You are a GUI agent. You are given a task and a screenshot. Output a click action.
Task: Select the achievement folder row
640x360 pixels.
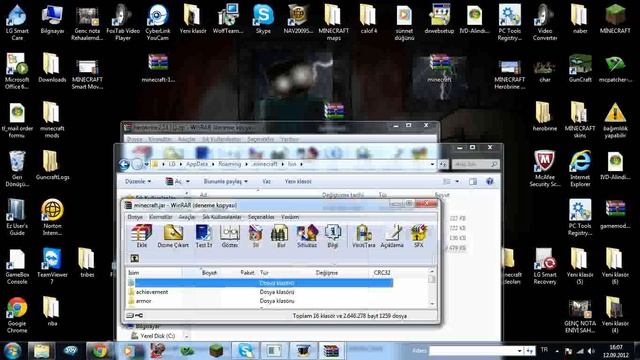click(x=260, y=292)
